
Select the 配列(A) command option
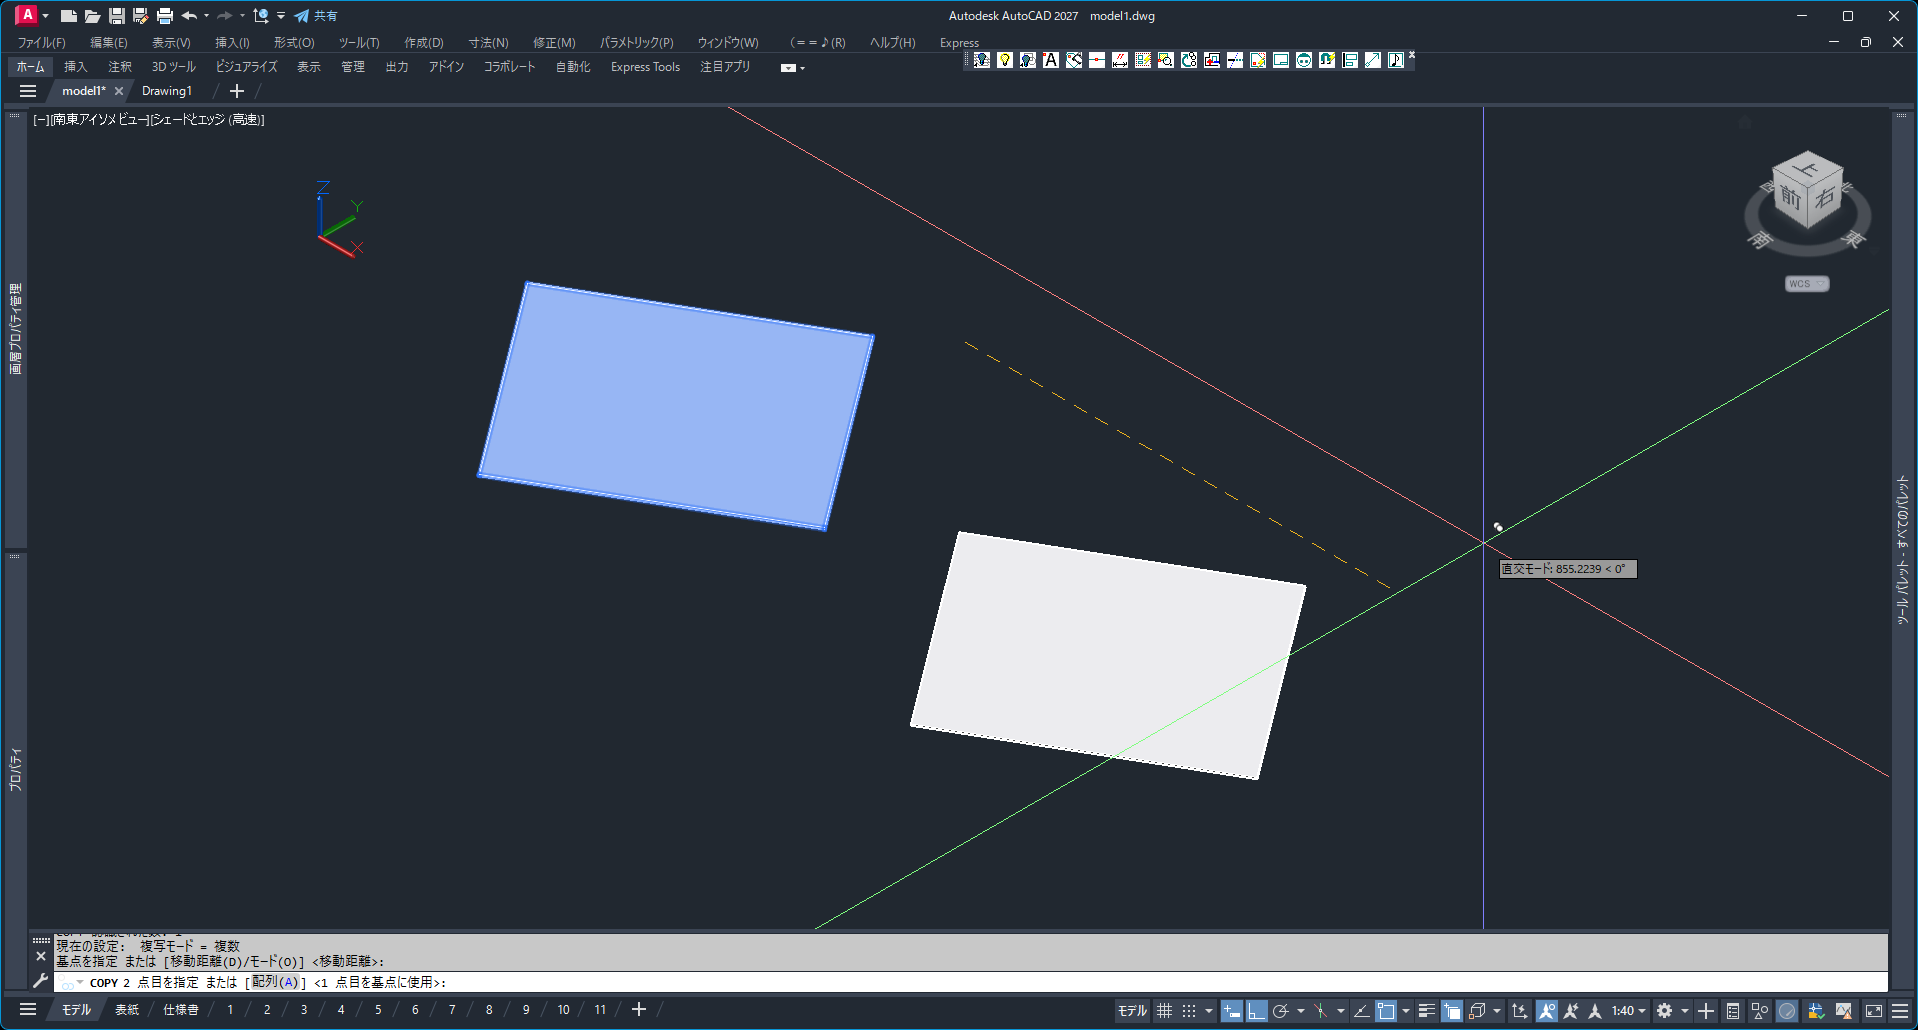click(x=275, y=982)
